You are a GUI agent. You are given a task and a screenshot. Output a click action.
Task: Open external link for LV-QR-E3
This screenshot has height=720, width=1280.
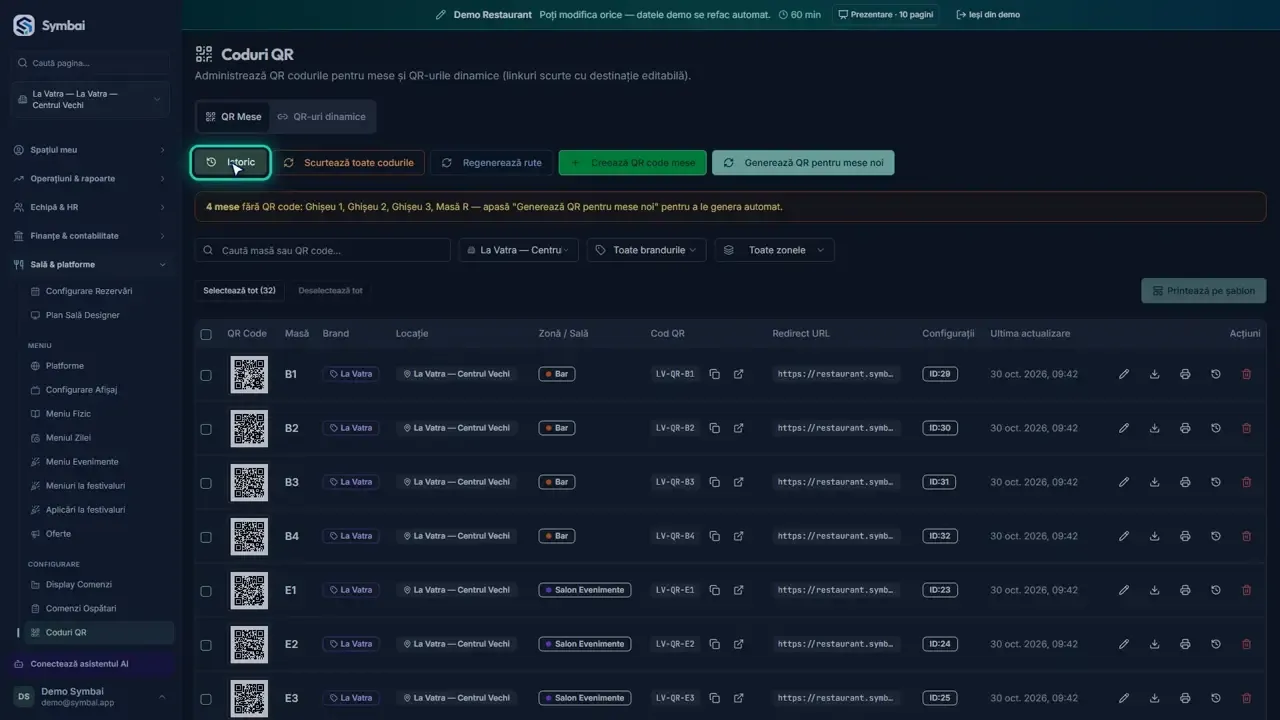coord(739,698)
